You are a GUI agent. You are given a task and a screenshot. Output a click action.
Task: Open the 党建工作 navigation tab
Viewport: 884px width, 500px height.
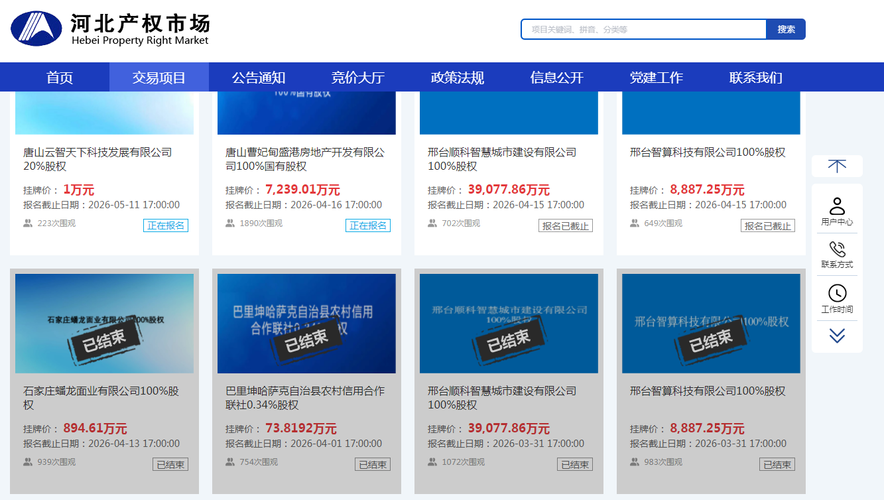(x=656, y=77)
